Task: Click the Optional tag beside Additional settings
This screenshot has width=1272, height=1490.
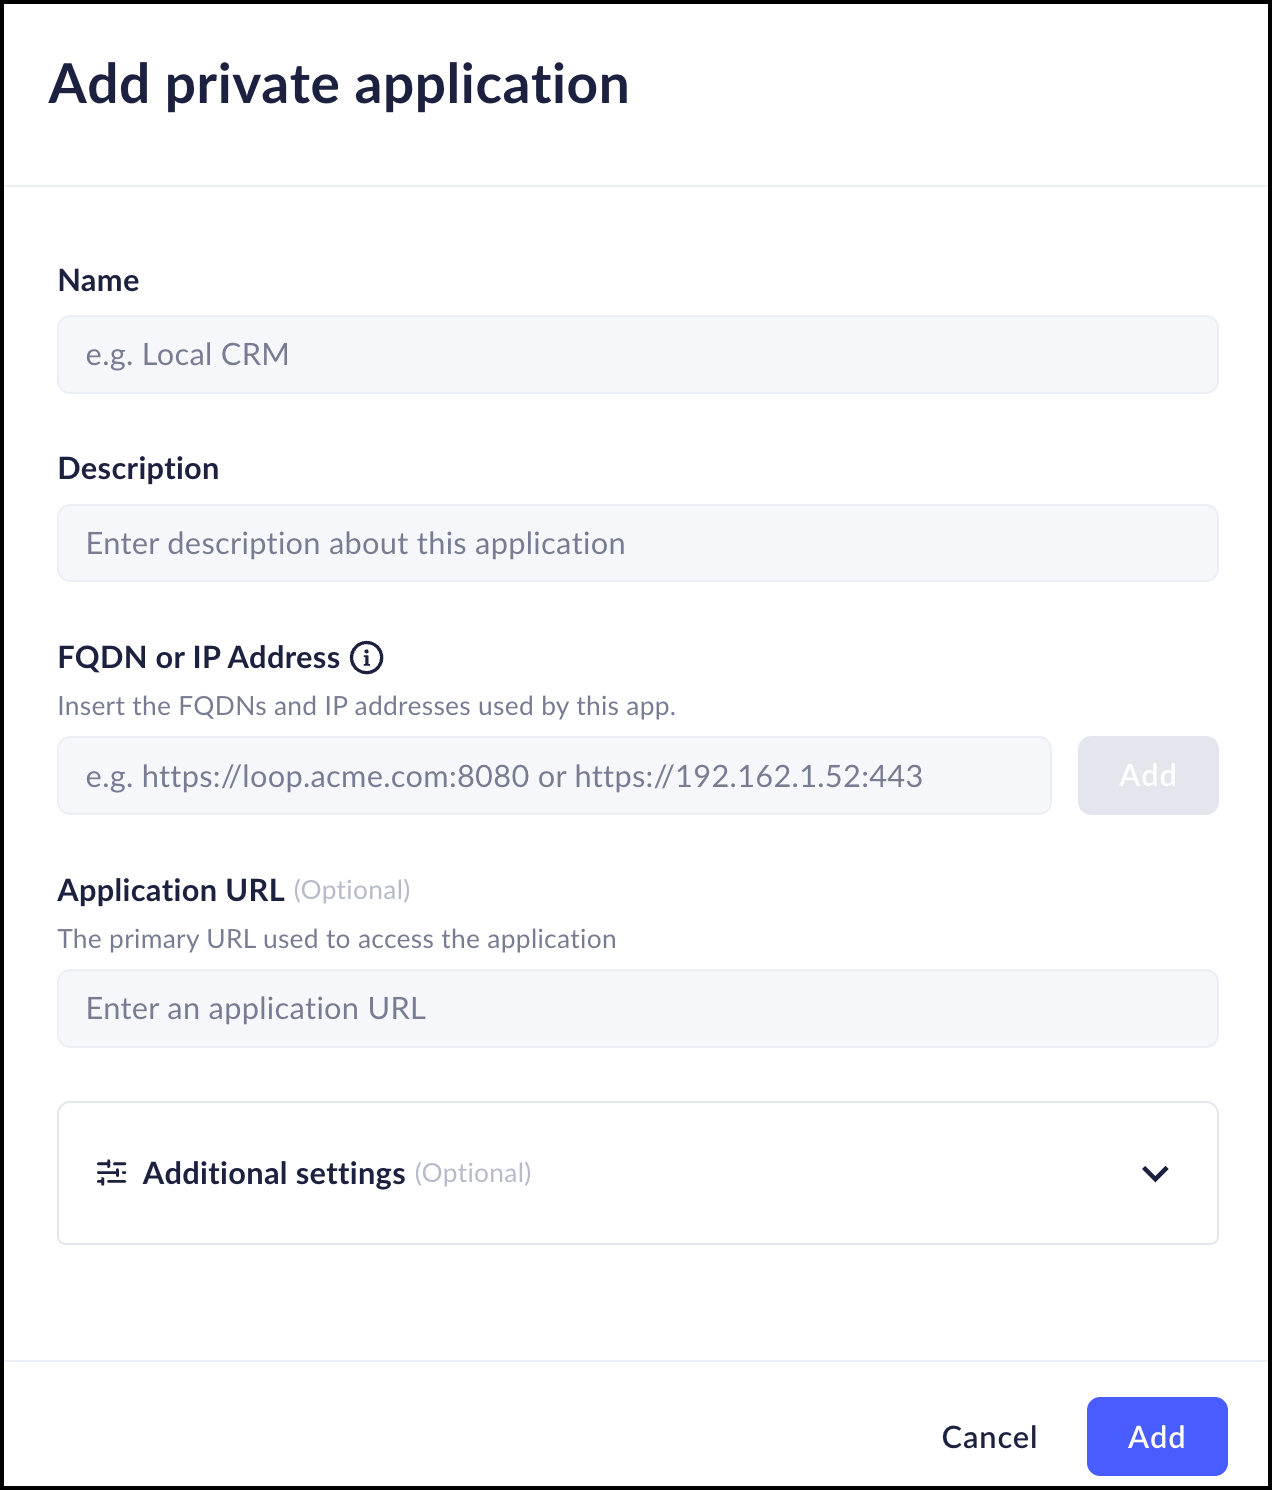Action: (x=473, y=1173)
